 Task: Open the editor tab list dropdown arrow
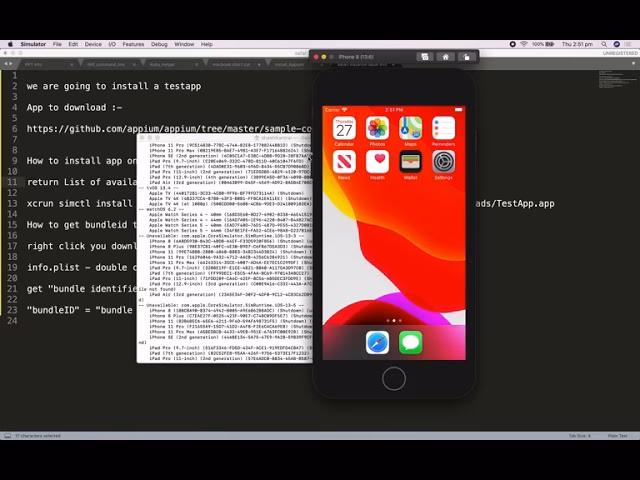(633, 64)
